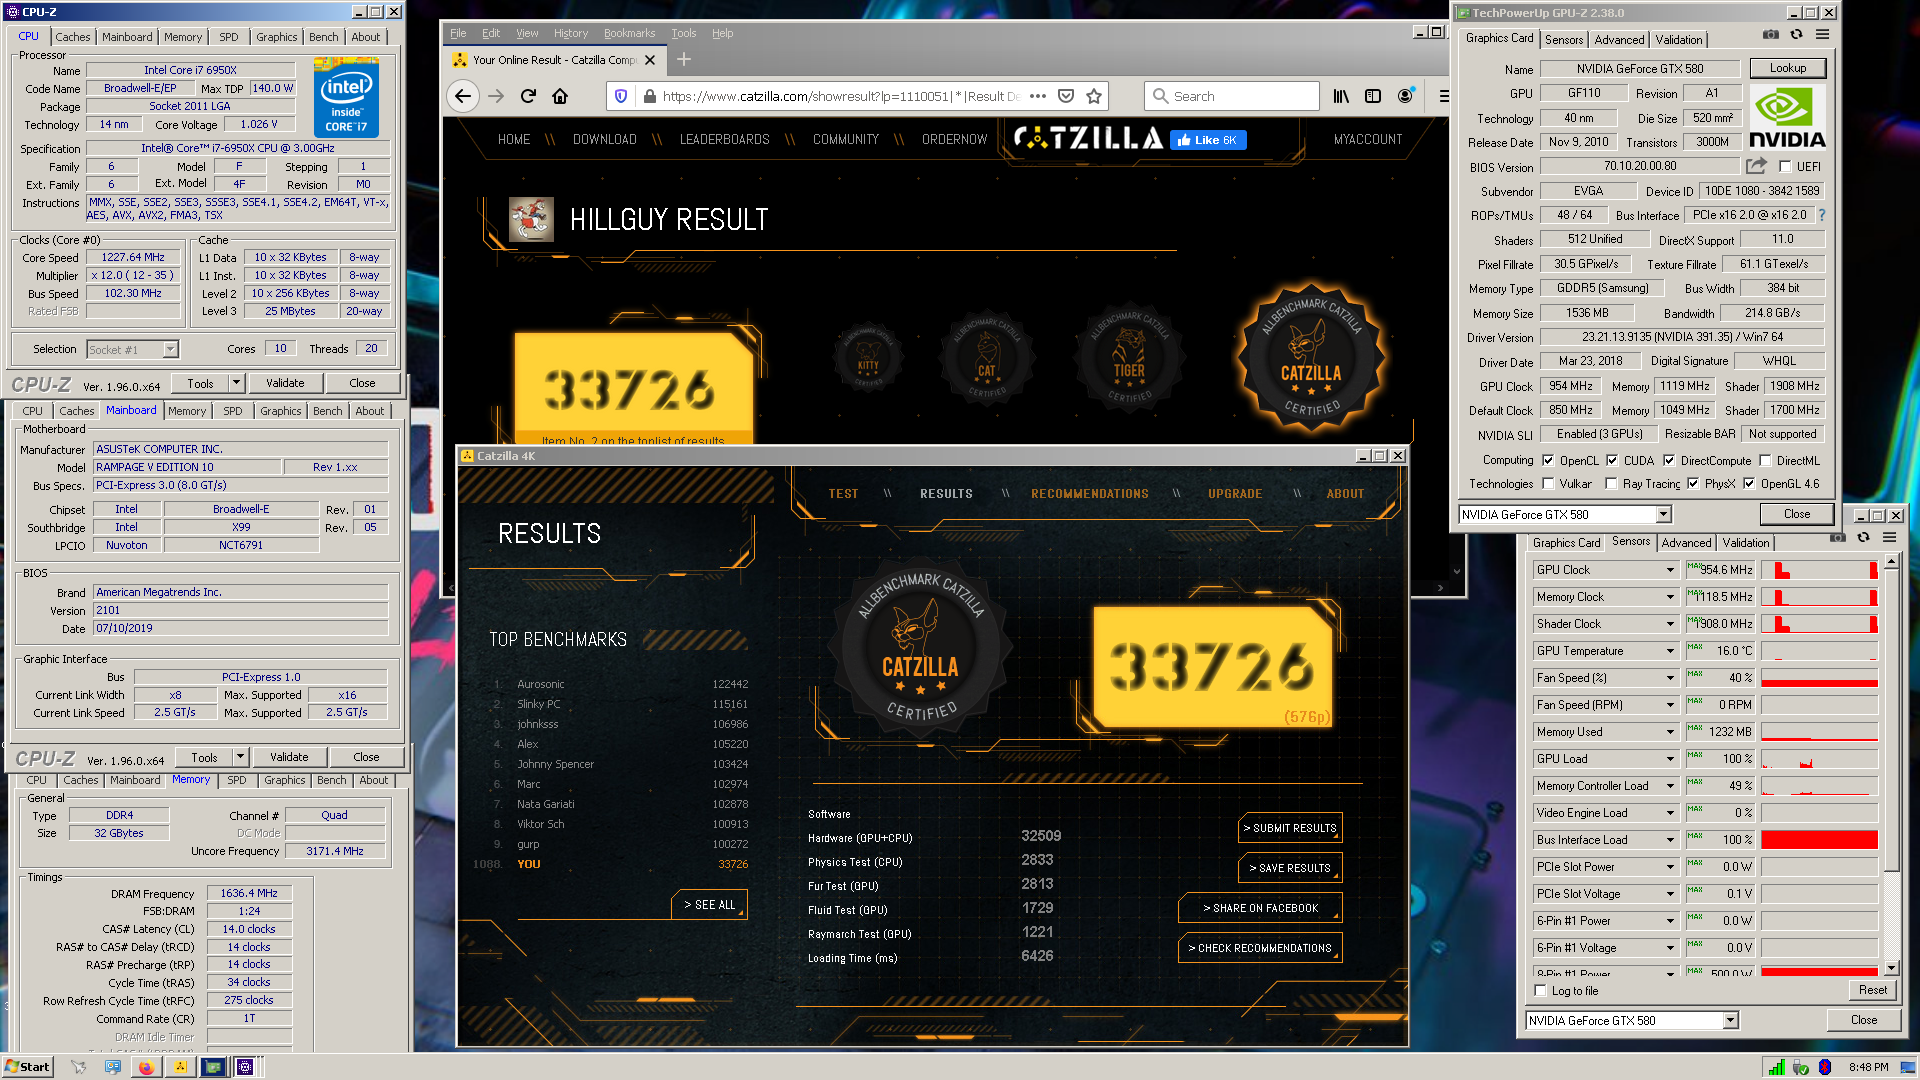Click the Catzilla yellow icon in the taskbar
1920x1080 pixels.
click(x=180, y=1067)
